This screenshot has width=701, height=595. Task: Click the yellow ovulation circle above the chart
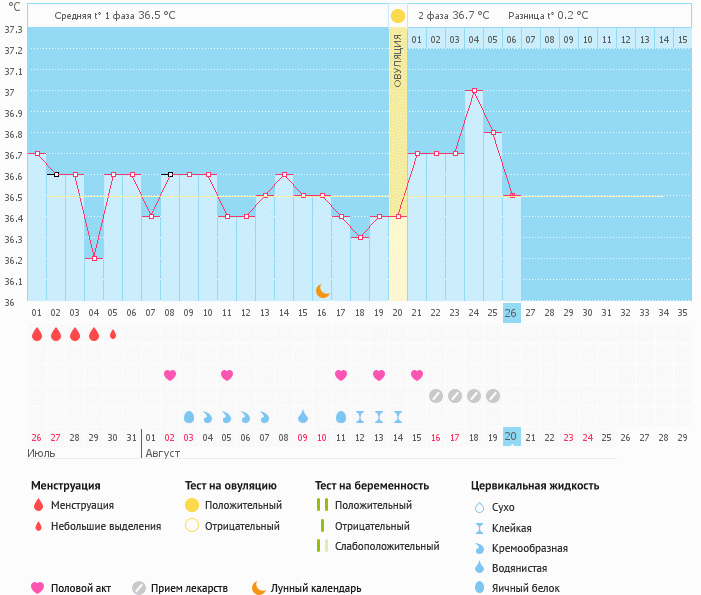[398, 16]
